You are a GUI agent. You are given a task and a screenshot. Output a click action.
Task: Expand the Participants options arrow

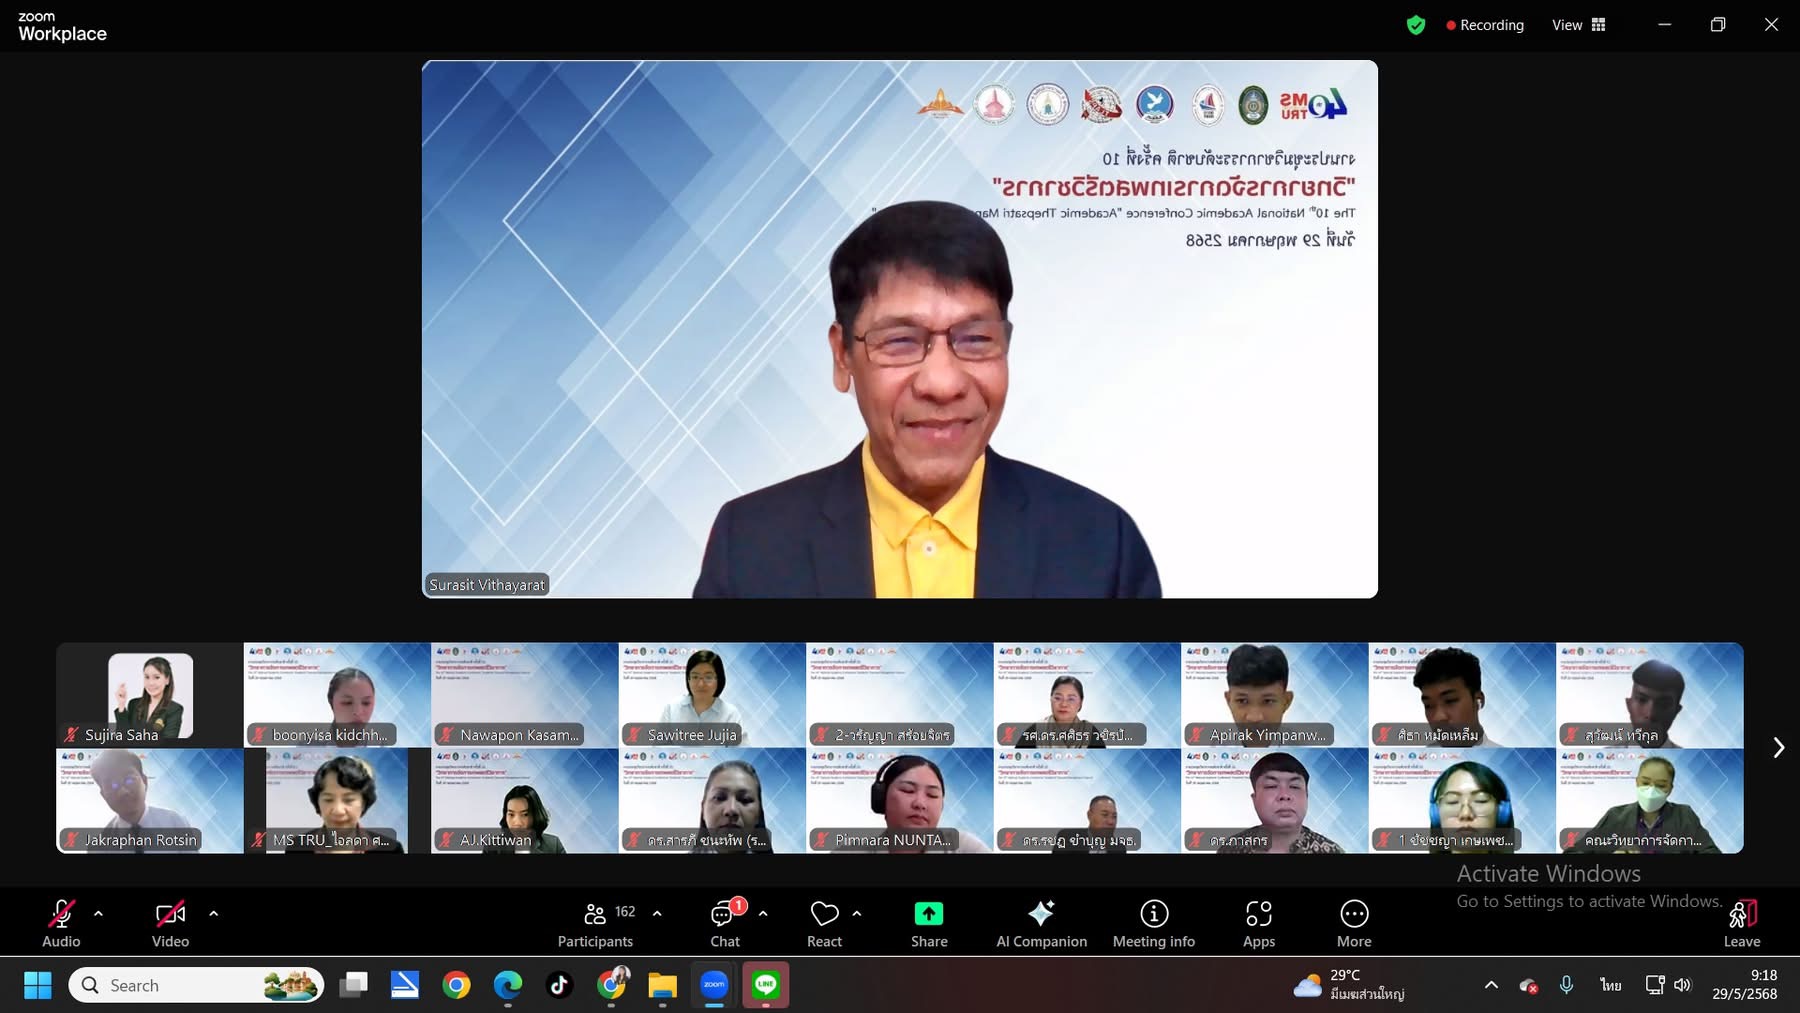tap(657, 913)
